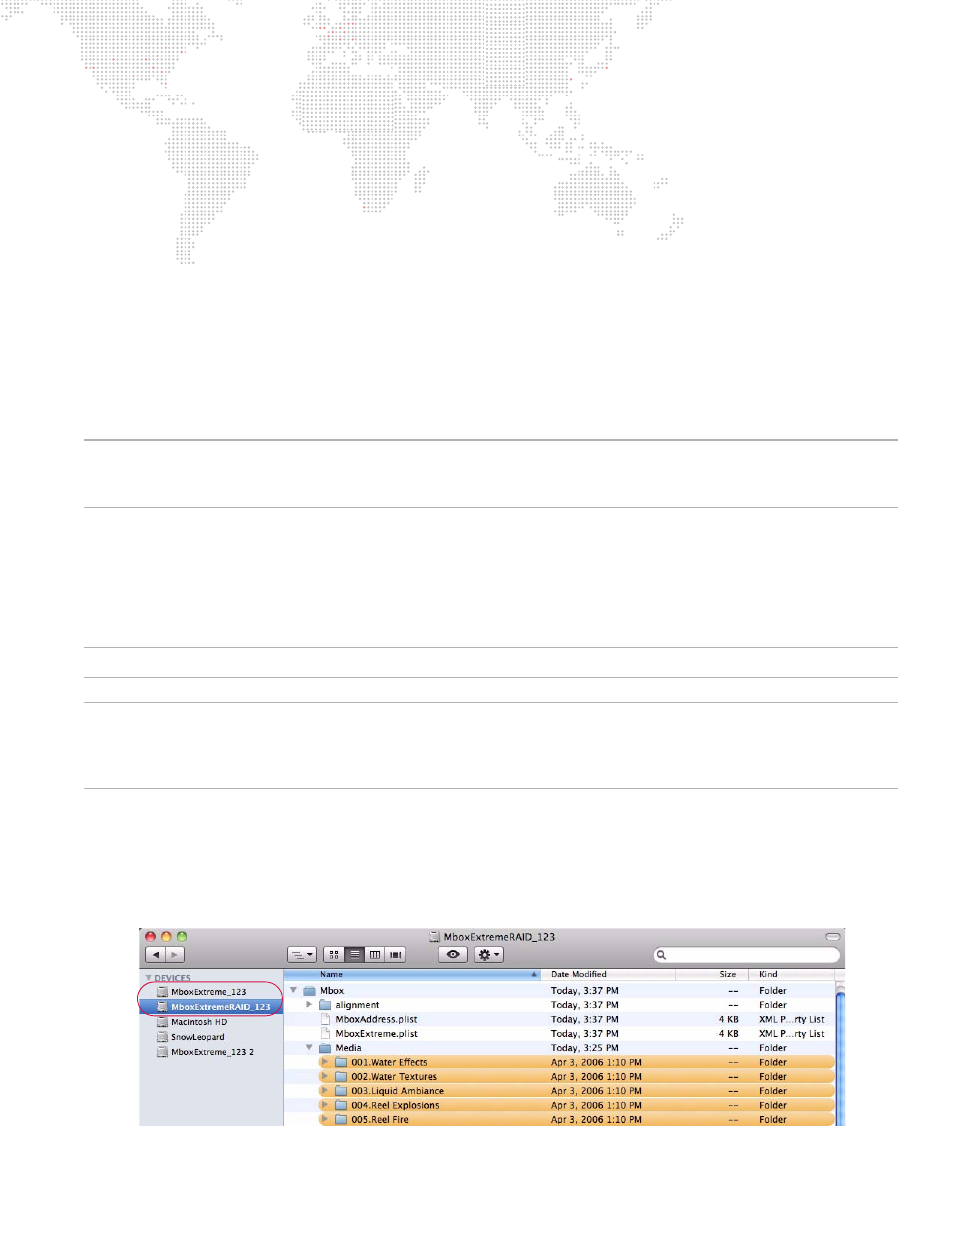Click the 004.Reel Explosions folder icon

(341, 1105)
